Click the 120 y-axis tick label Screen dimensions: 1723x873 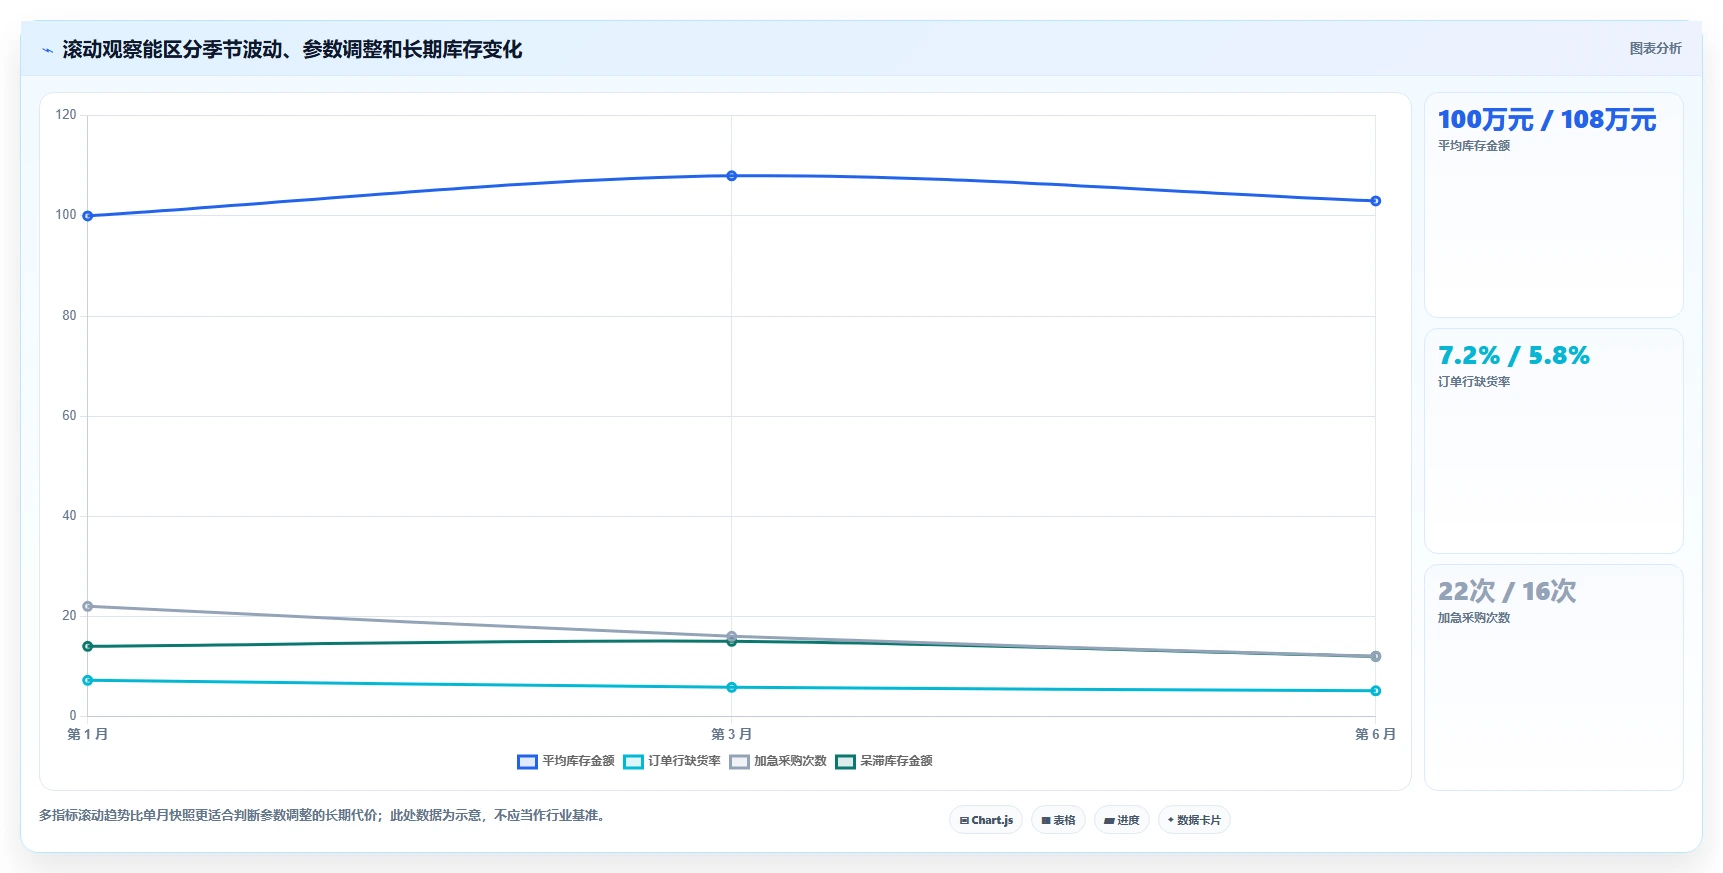[x=66, y=115]
